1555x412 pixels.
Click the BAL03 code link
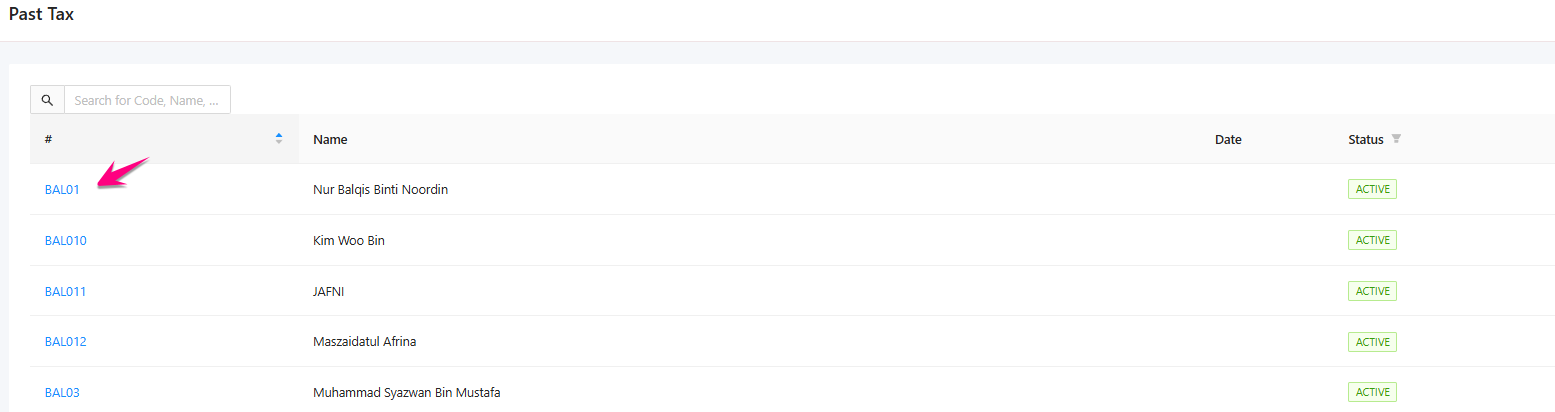[62, 393]
